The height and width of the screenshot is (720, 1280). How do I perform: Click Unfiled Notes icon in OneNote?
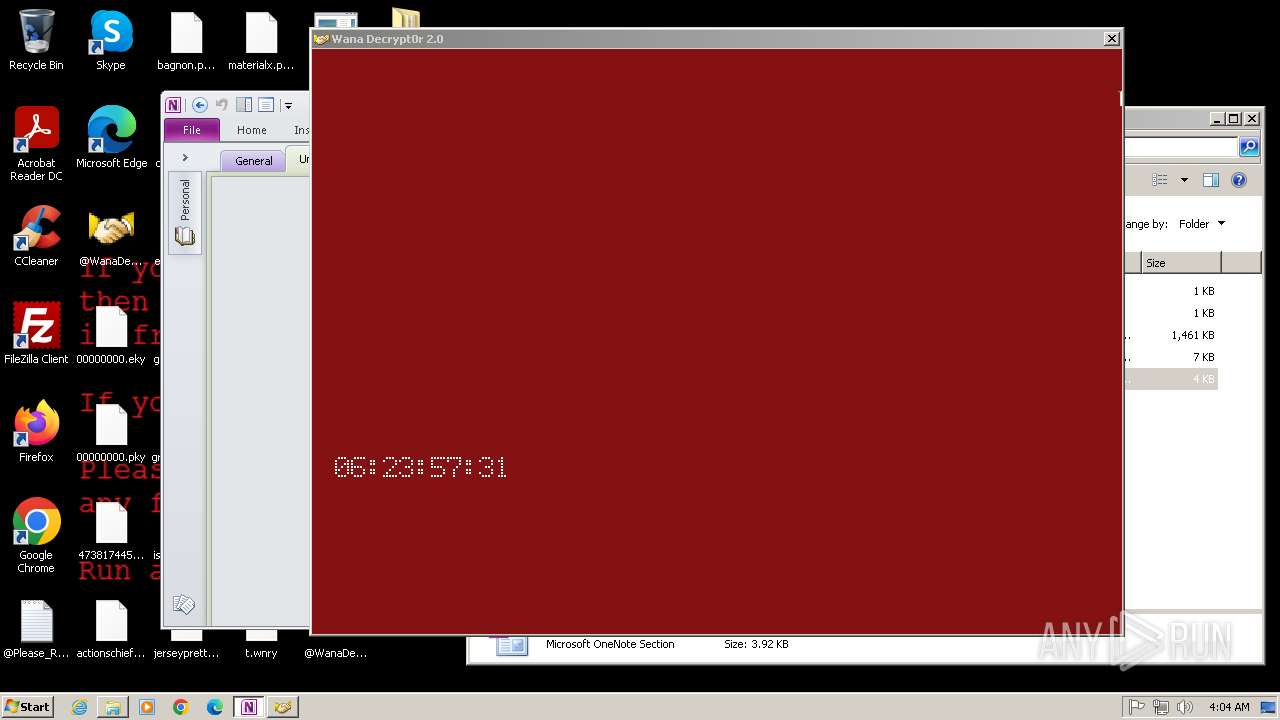[x=183, y=604]
